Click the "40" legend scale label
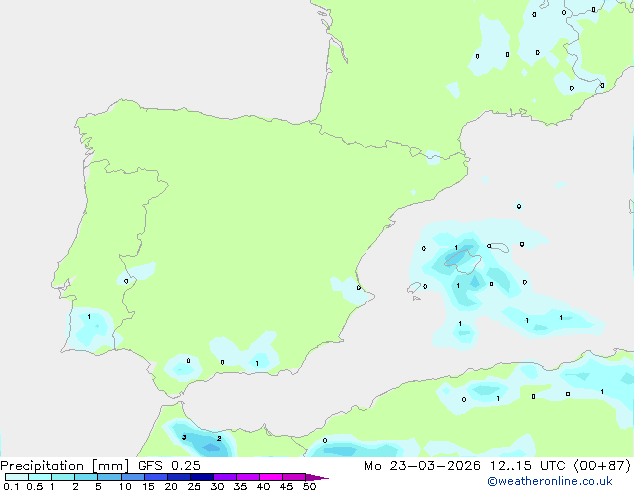This screenshot has height=490, width=634. tap(263, 486)
